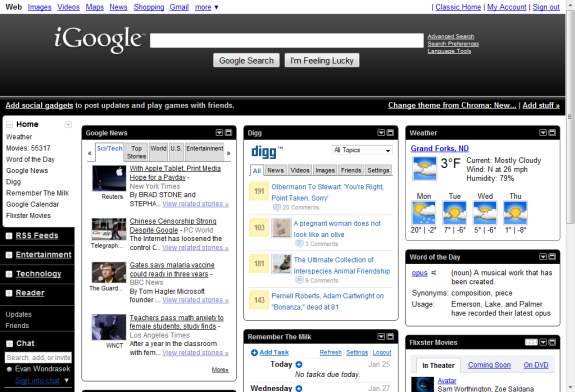Select Remember The Milk in Home list

pos(37,193)
